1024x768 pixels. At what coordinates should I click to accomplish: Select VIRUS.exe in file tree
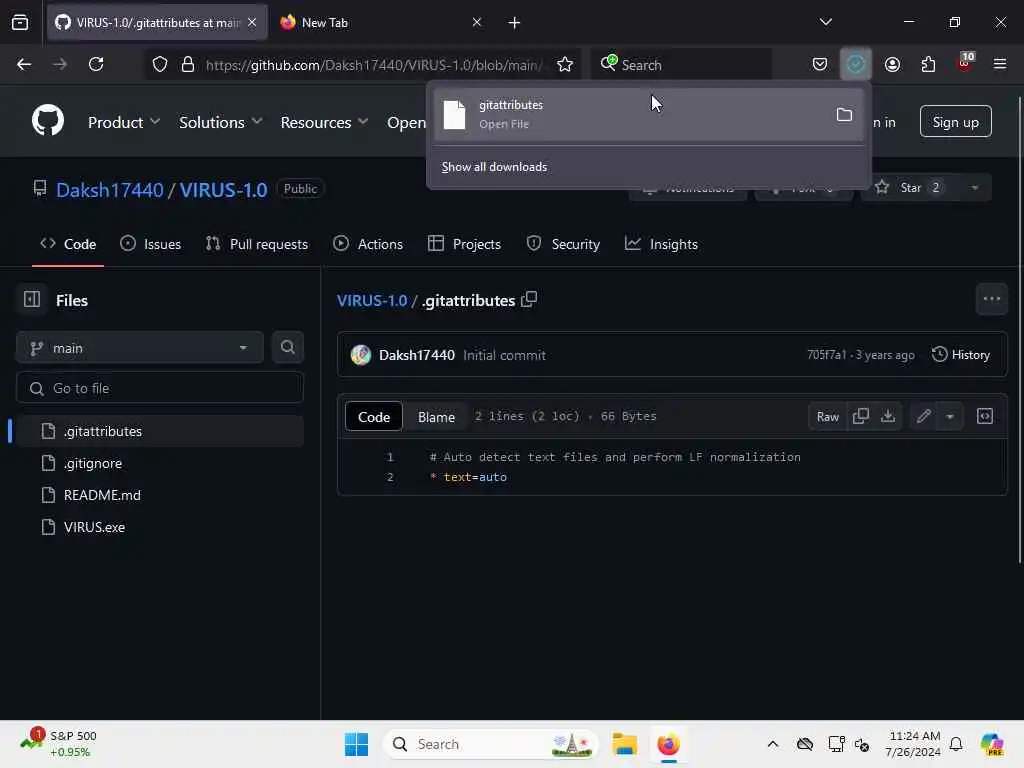click(160, 527)
